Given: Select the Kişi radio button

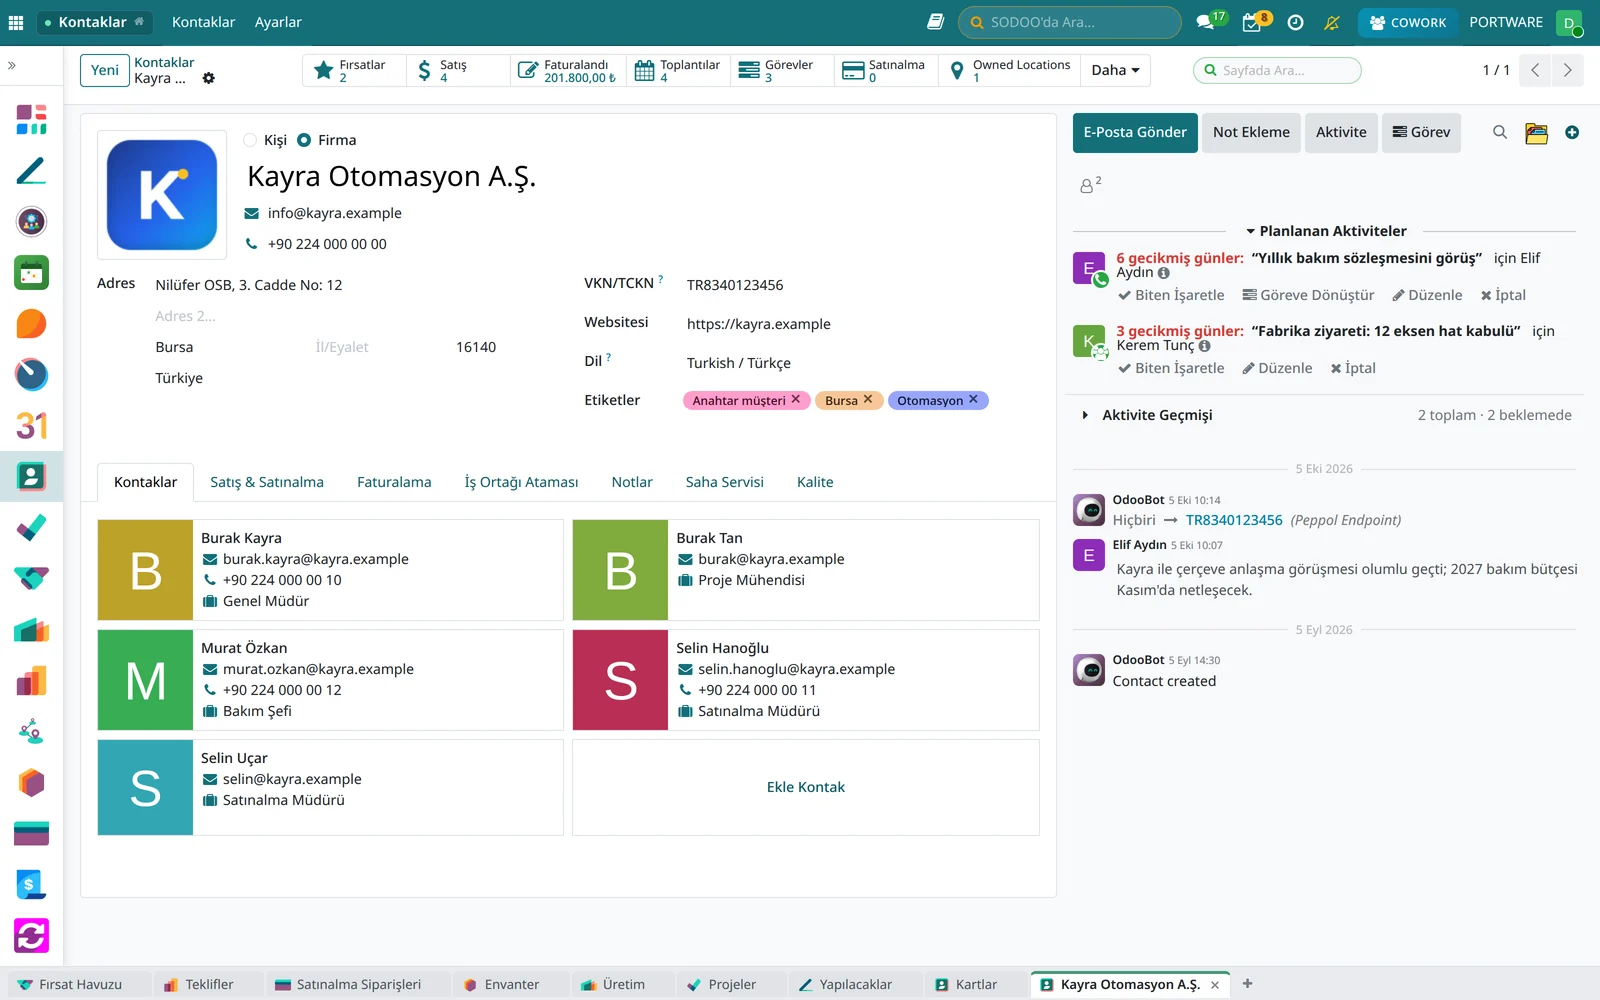Looking at the screenshot, I should (x=250, y=140).
